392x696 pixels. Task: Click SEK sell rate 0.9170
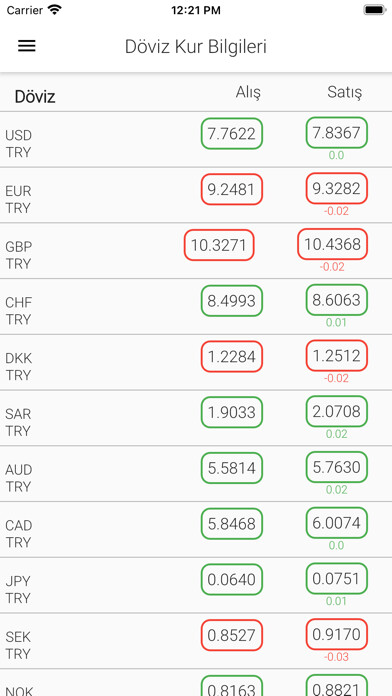(337, 634)
